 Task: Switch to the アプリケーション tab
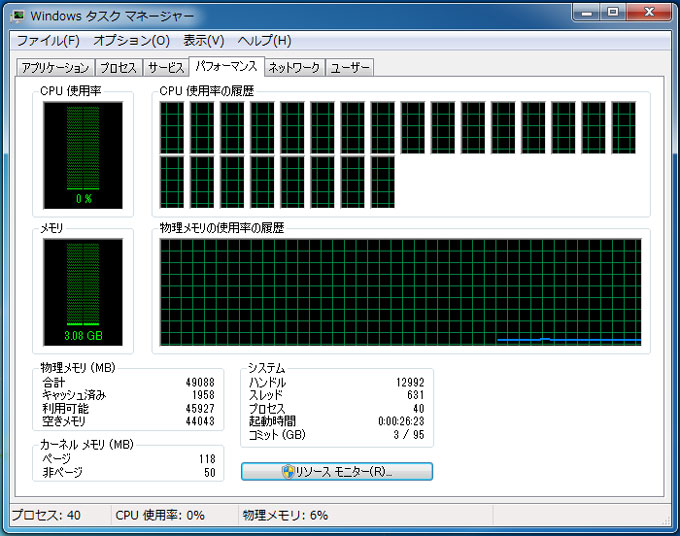56,68
